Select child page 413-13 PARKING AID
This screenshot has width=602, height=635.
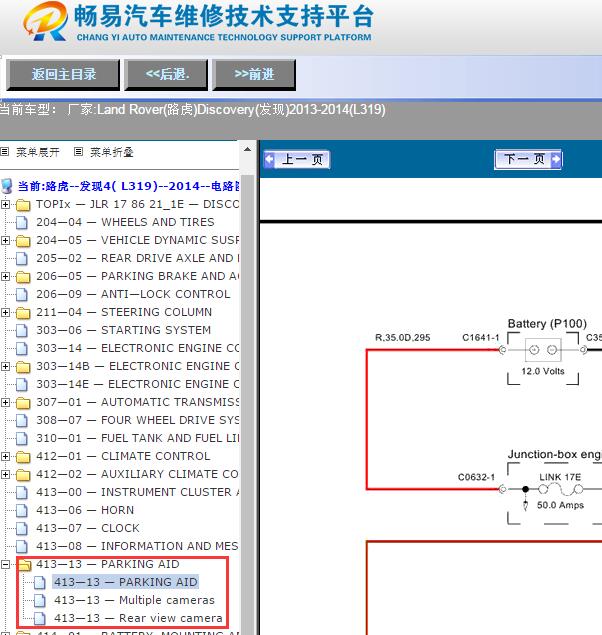pos(126,582)
